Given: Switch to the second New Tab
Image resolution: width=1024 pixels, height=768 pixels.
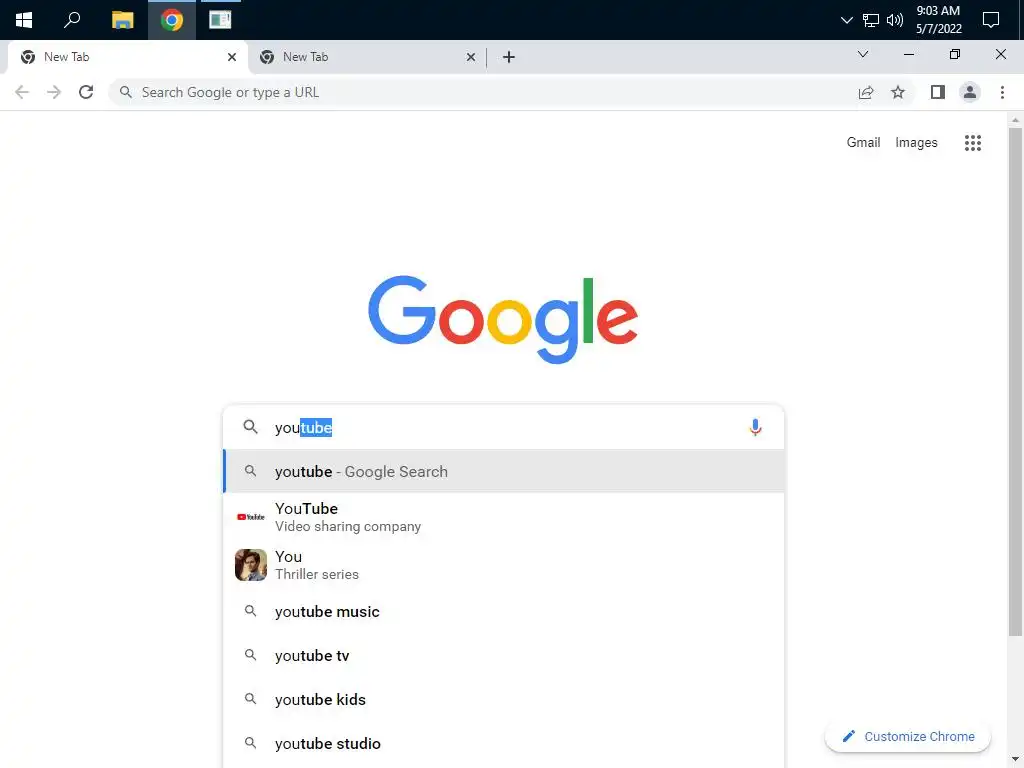Looking at the screenshot, I should (x=366, y=57).
